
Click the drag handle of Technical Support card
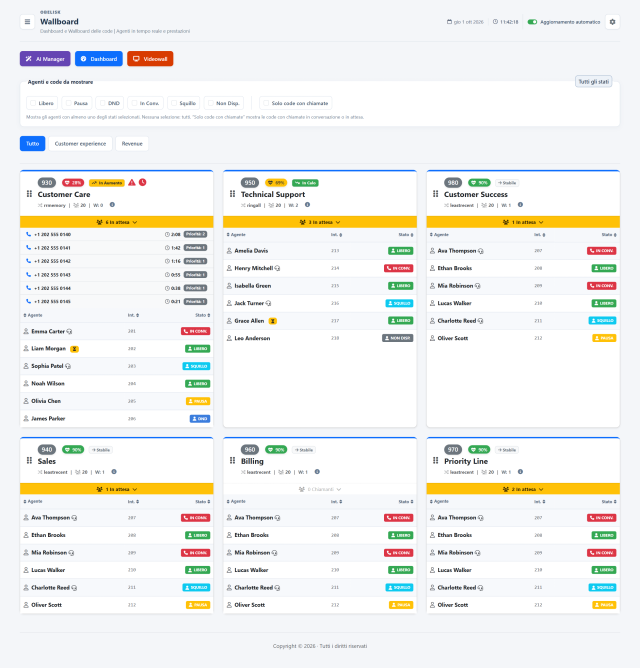pos(232,194)
